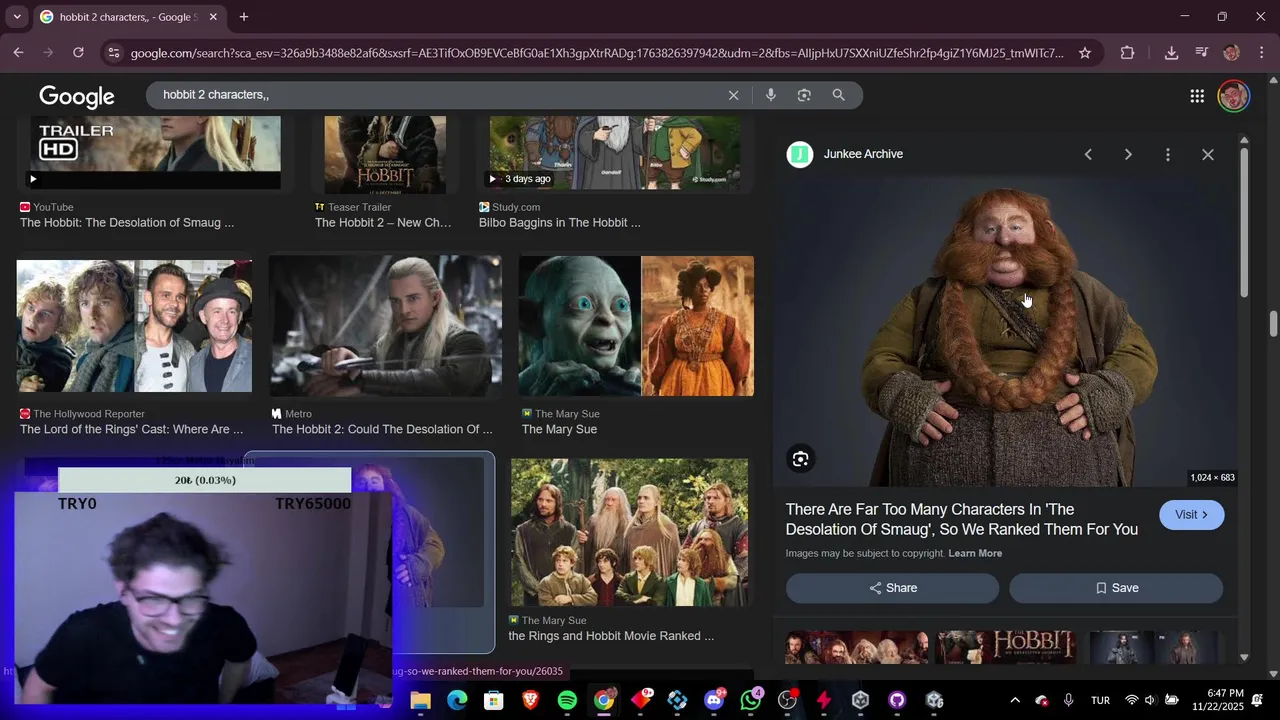
Task: Open the Junkee Archive source name
Action: [863, 154]
